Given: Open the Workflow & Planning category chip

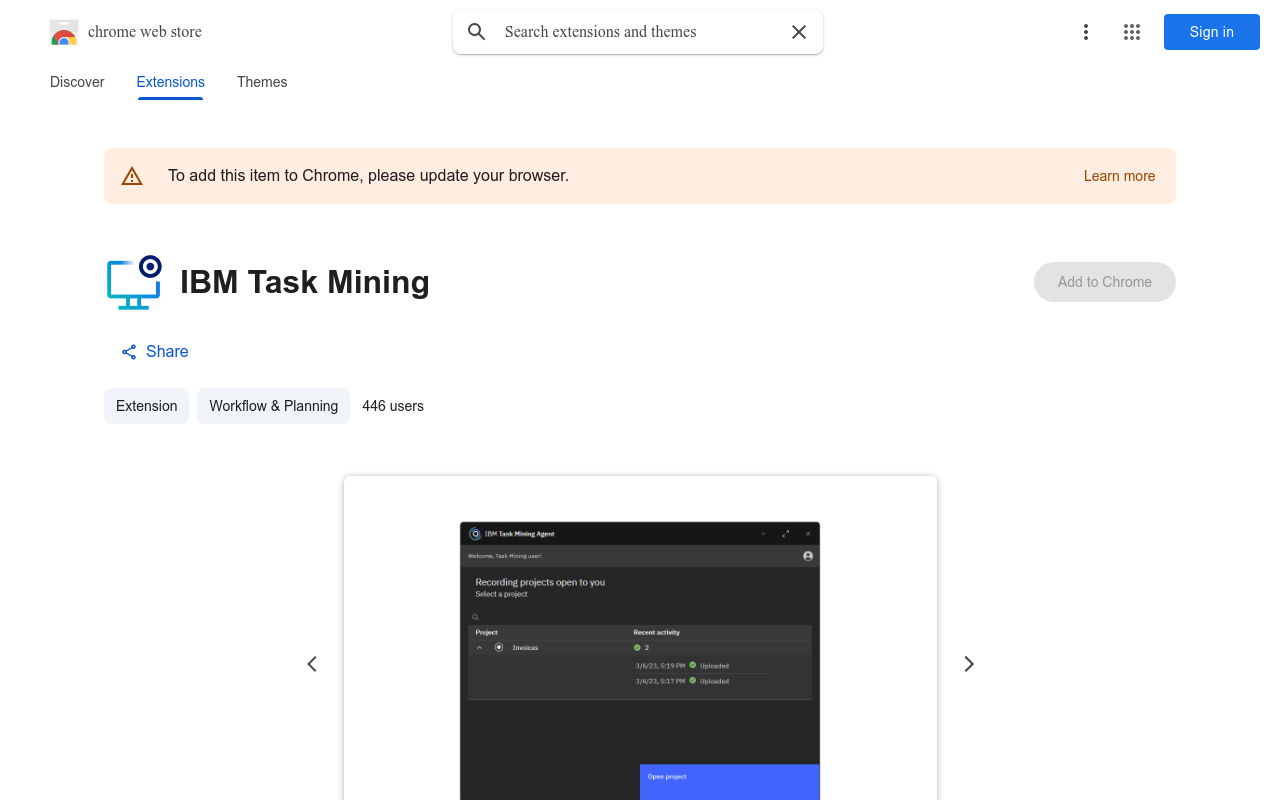Looking at the screenshot, I should pyautogui.click(x=273, y=406).
